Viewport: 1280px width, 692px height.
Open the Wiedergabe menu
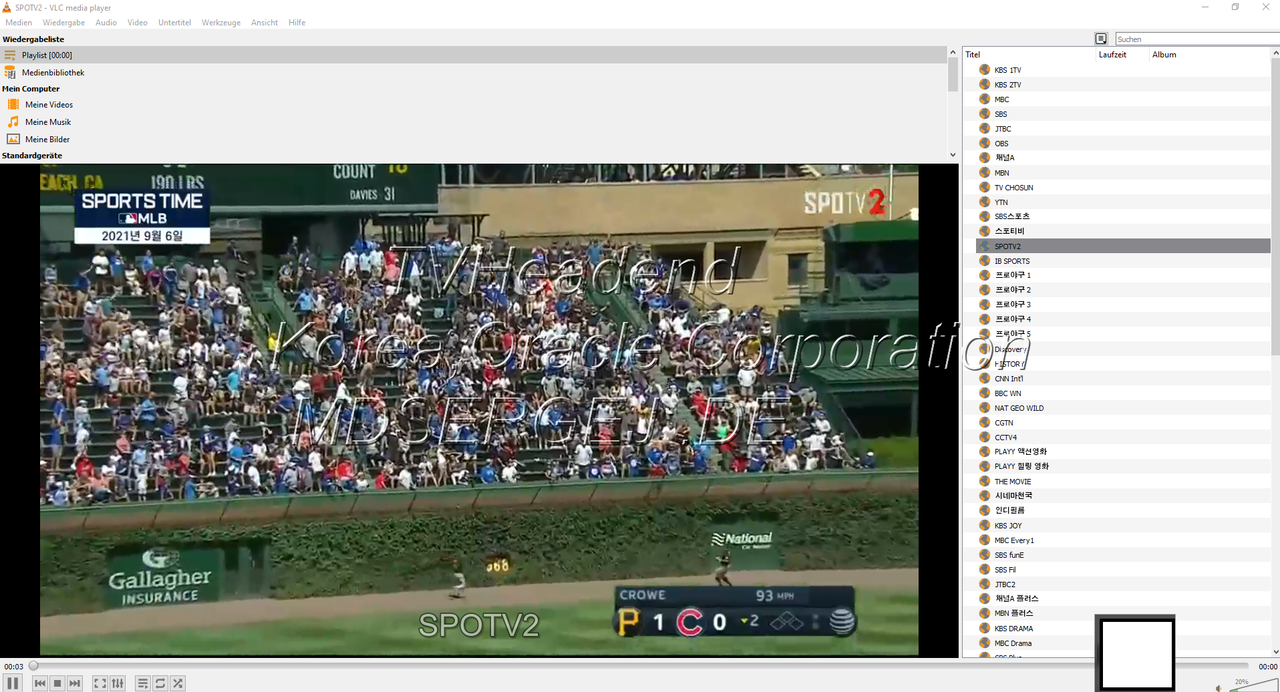tap(64, 22)
